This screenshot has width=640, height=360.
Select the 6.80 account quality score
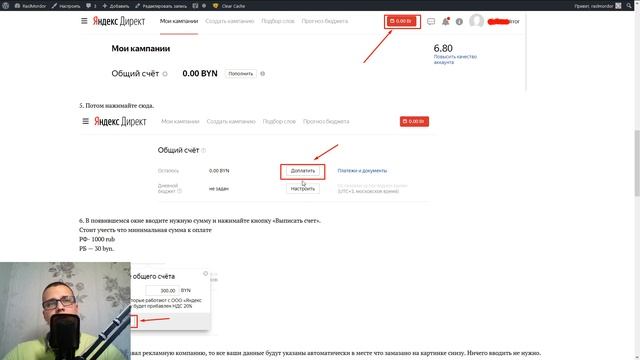(443, 48)
